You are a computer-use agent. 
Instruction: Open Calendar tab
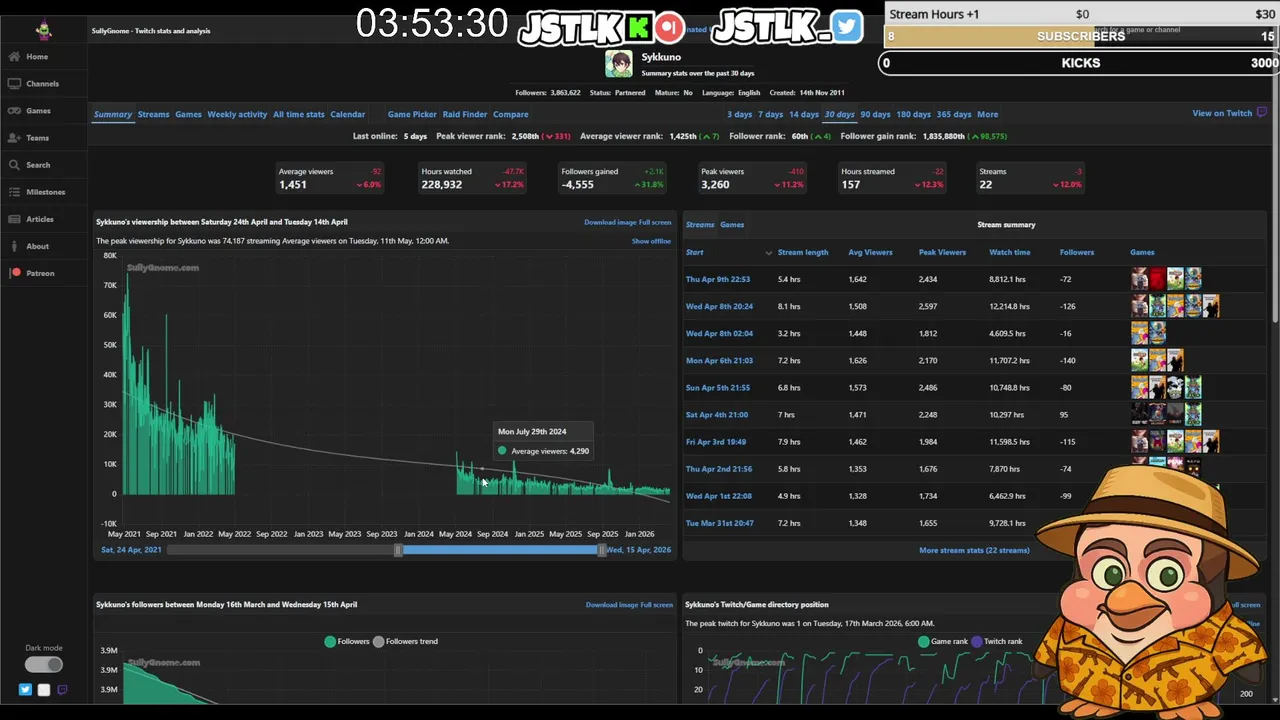(x=348, y=114)
